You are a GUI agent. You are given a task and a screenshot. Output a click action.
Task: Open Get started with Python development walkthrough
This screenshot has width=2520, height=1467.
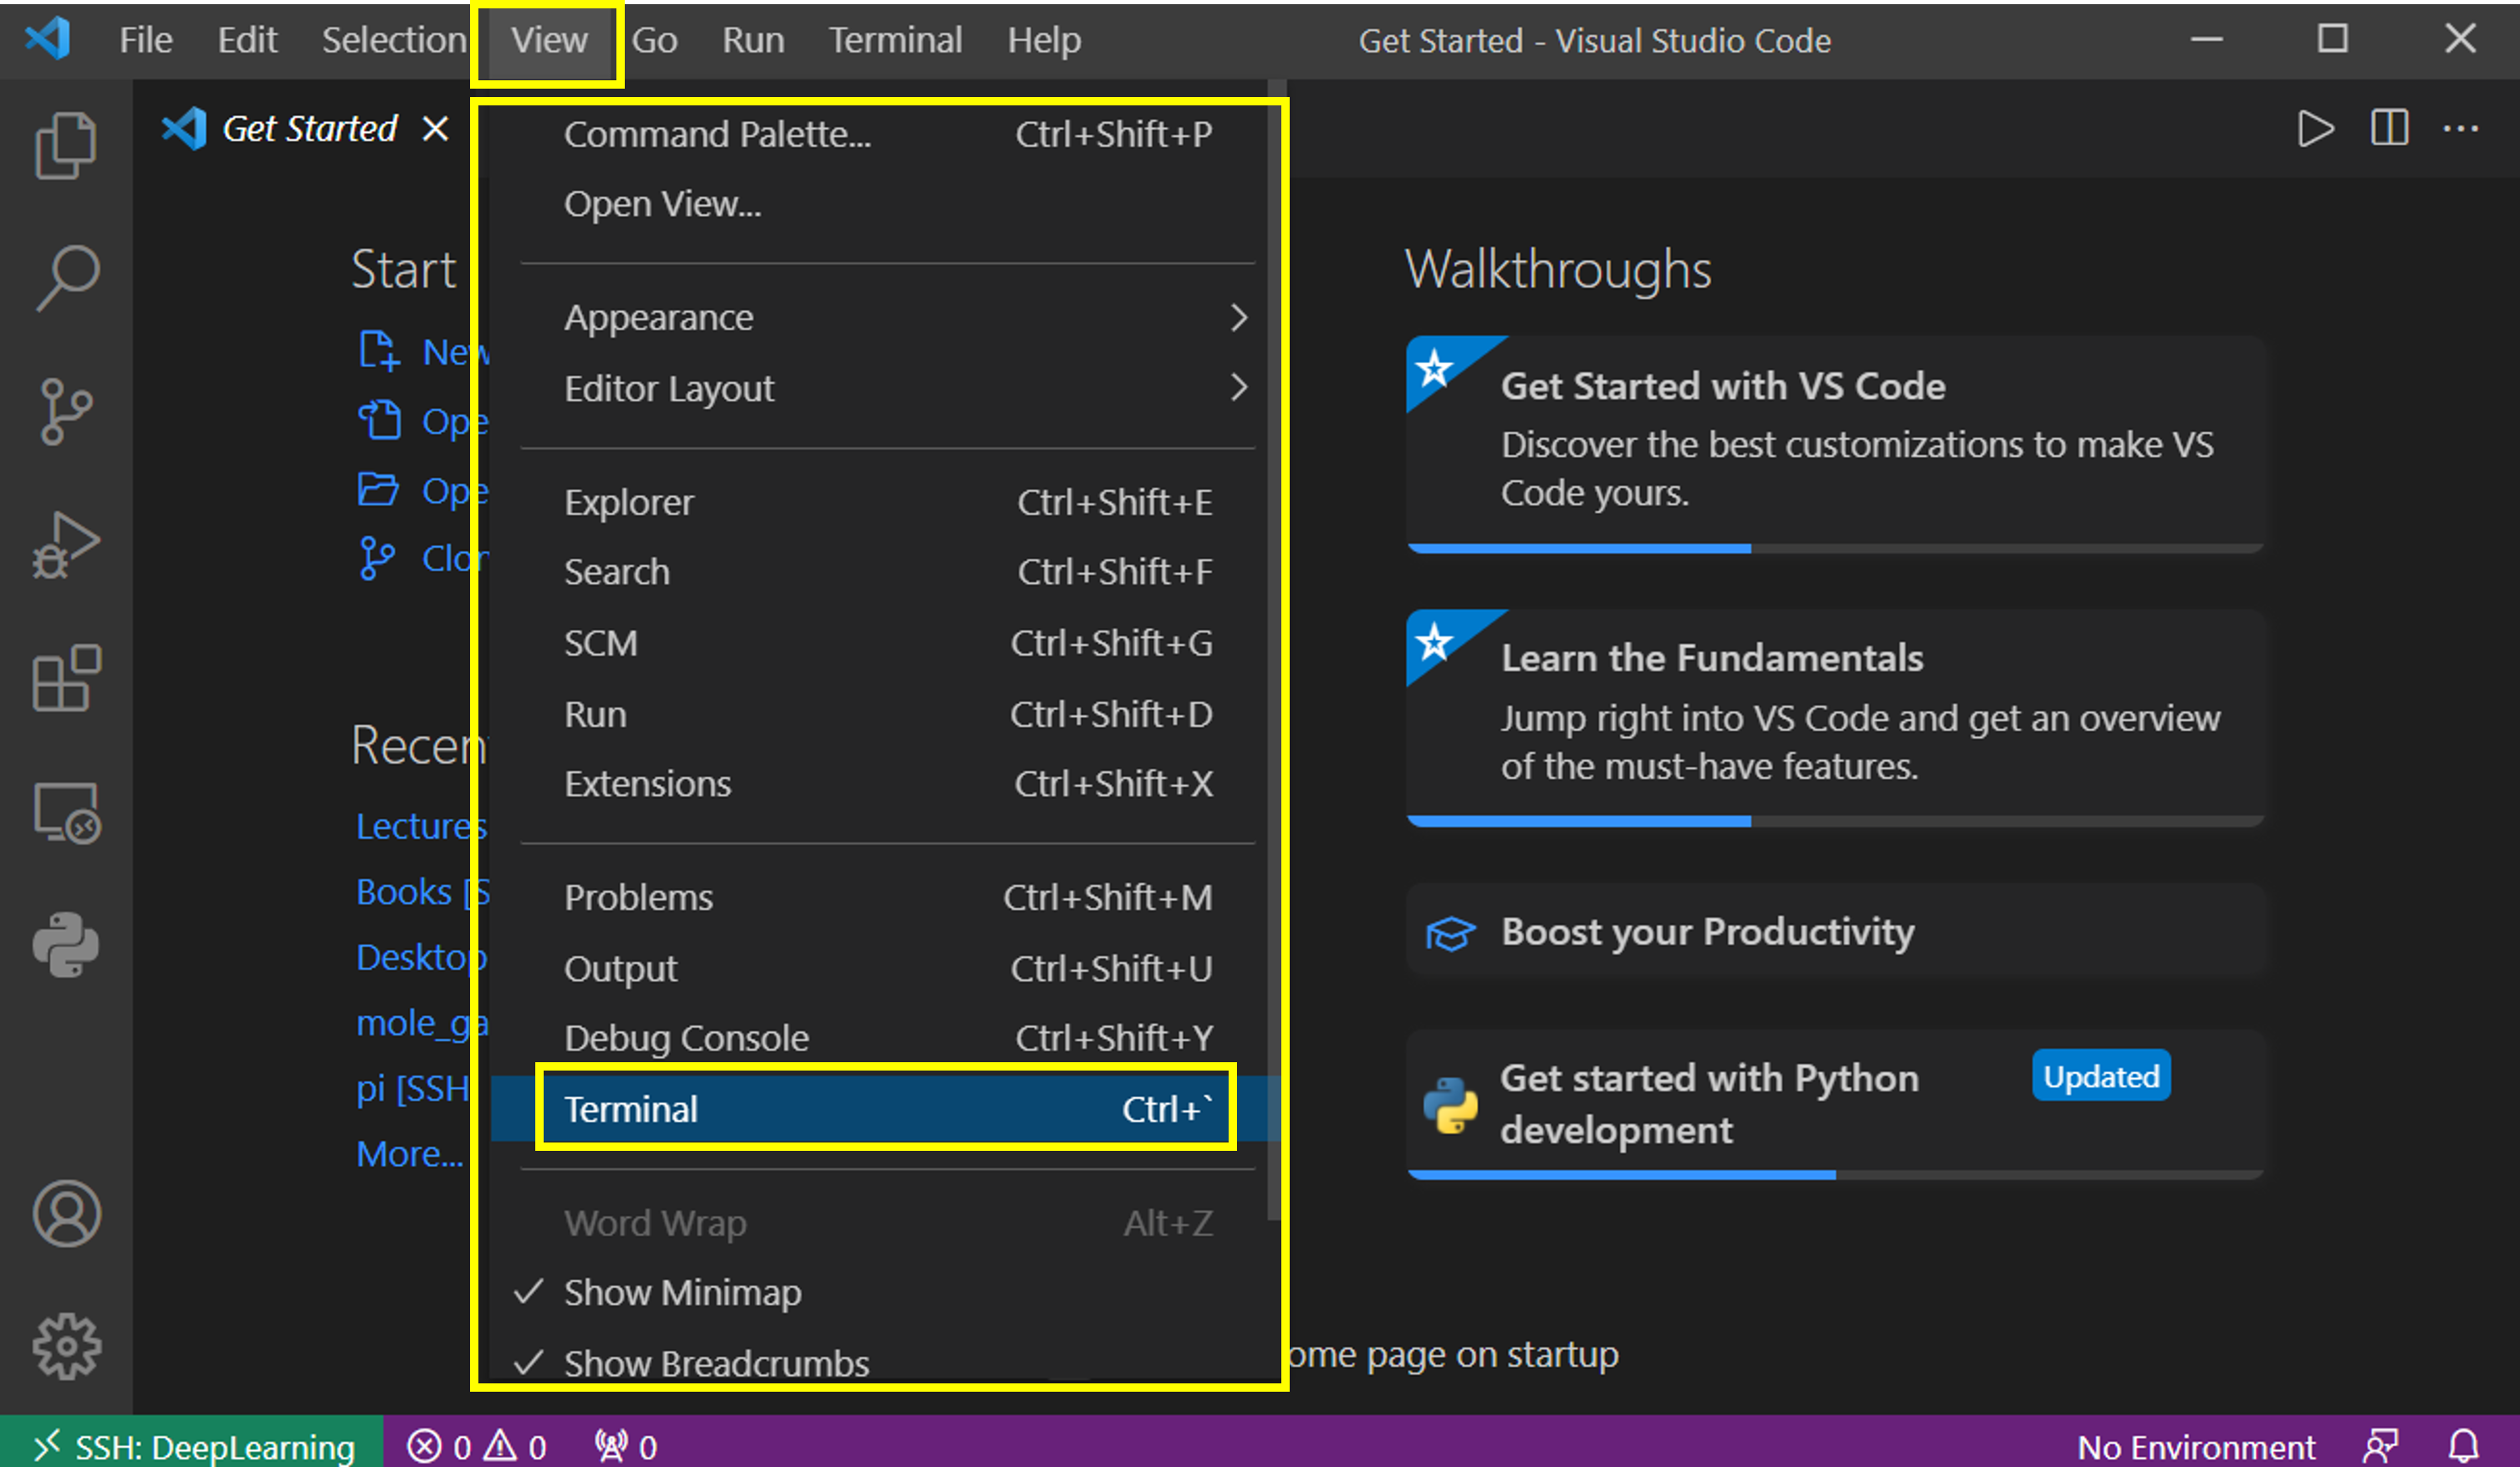(1835, 1104)
